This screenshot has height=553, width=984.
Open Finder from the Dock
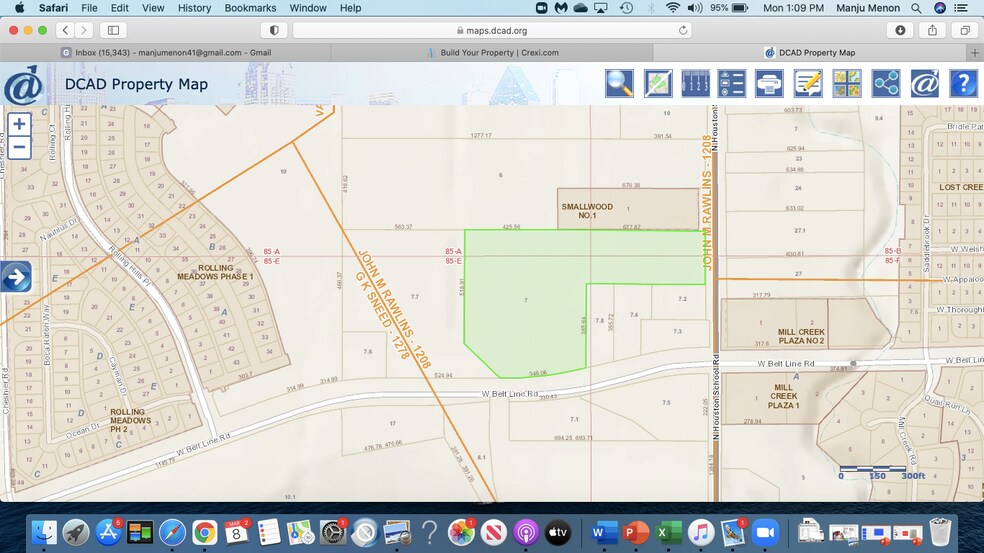[44, 532]
